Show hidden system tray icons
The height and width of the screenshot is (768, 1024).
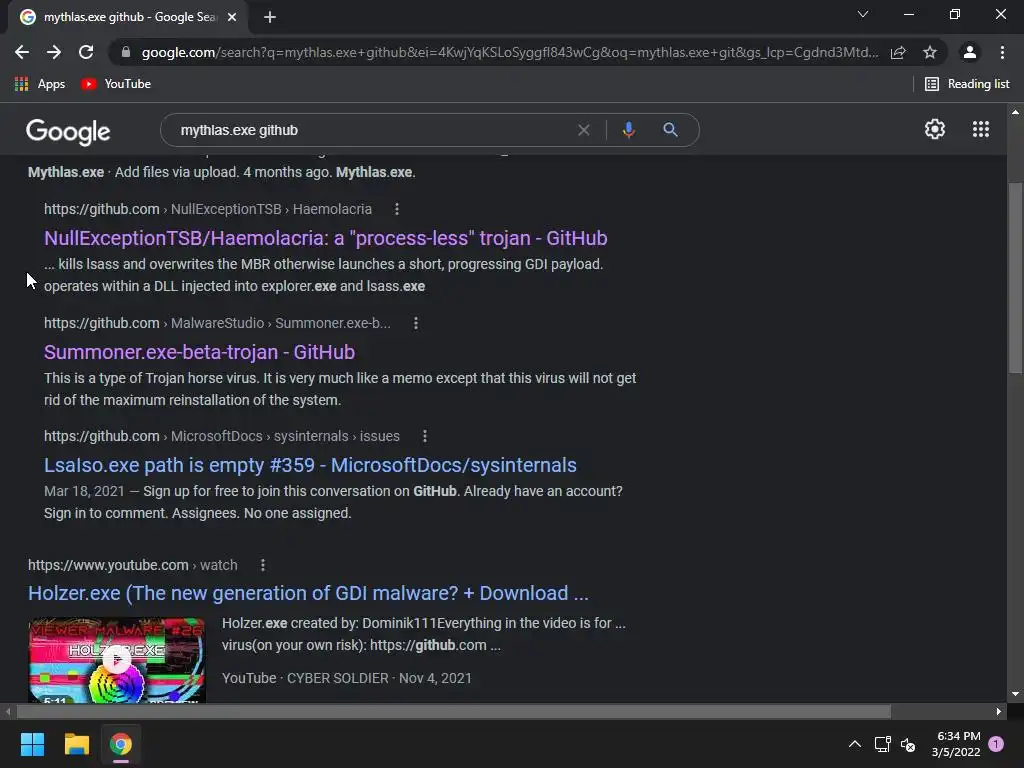tap(855, 744)
